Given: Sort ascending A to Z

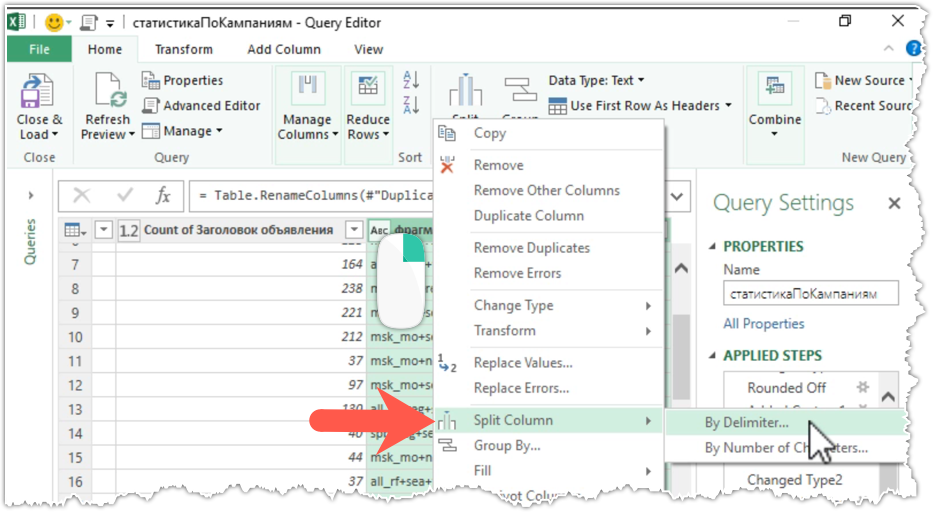Looking at the screenshot, I should pyautogui.click(x=411, y=79).
